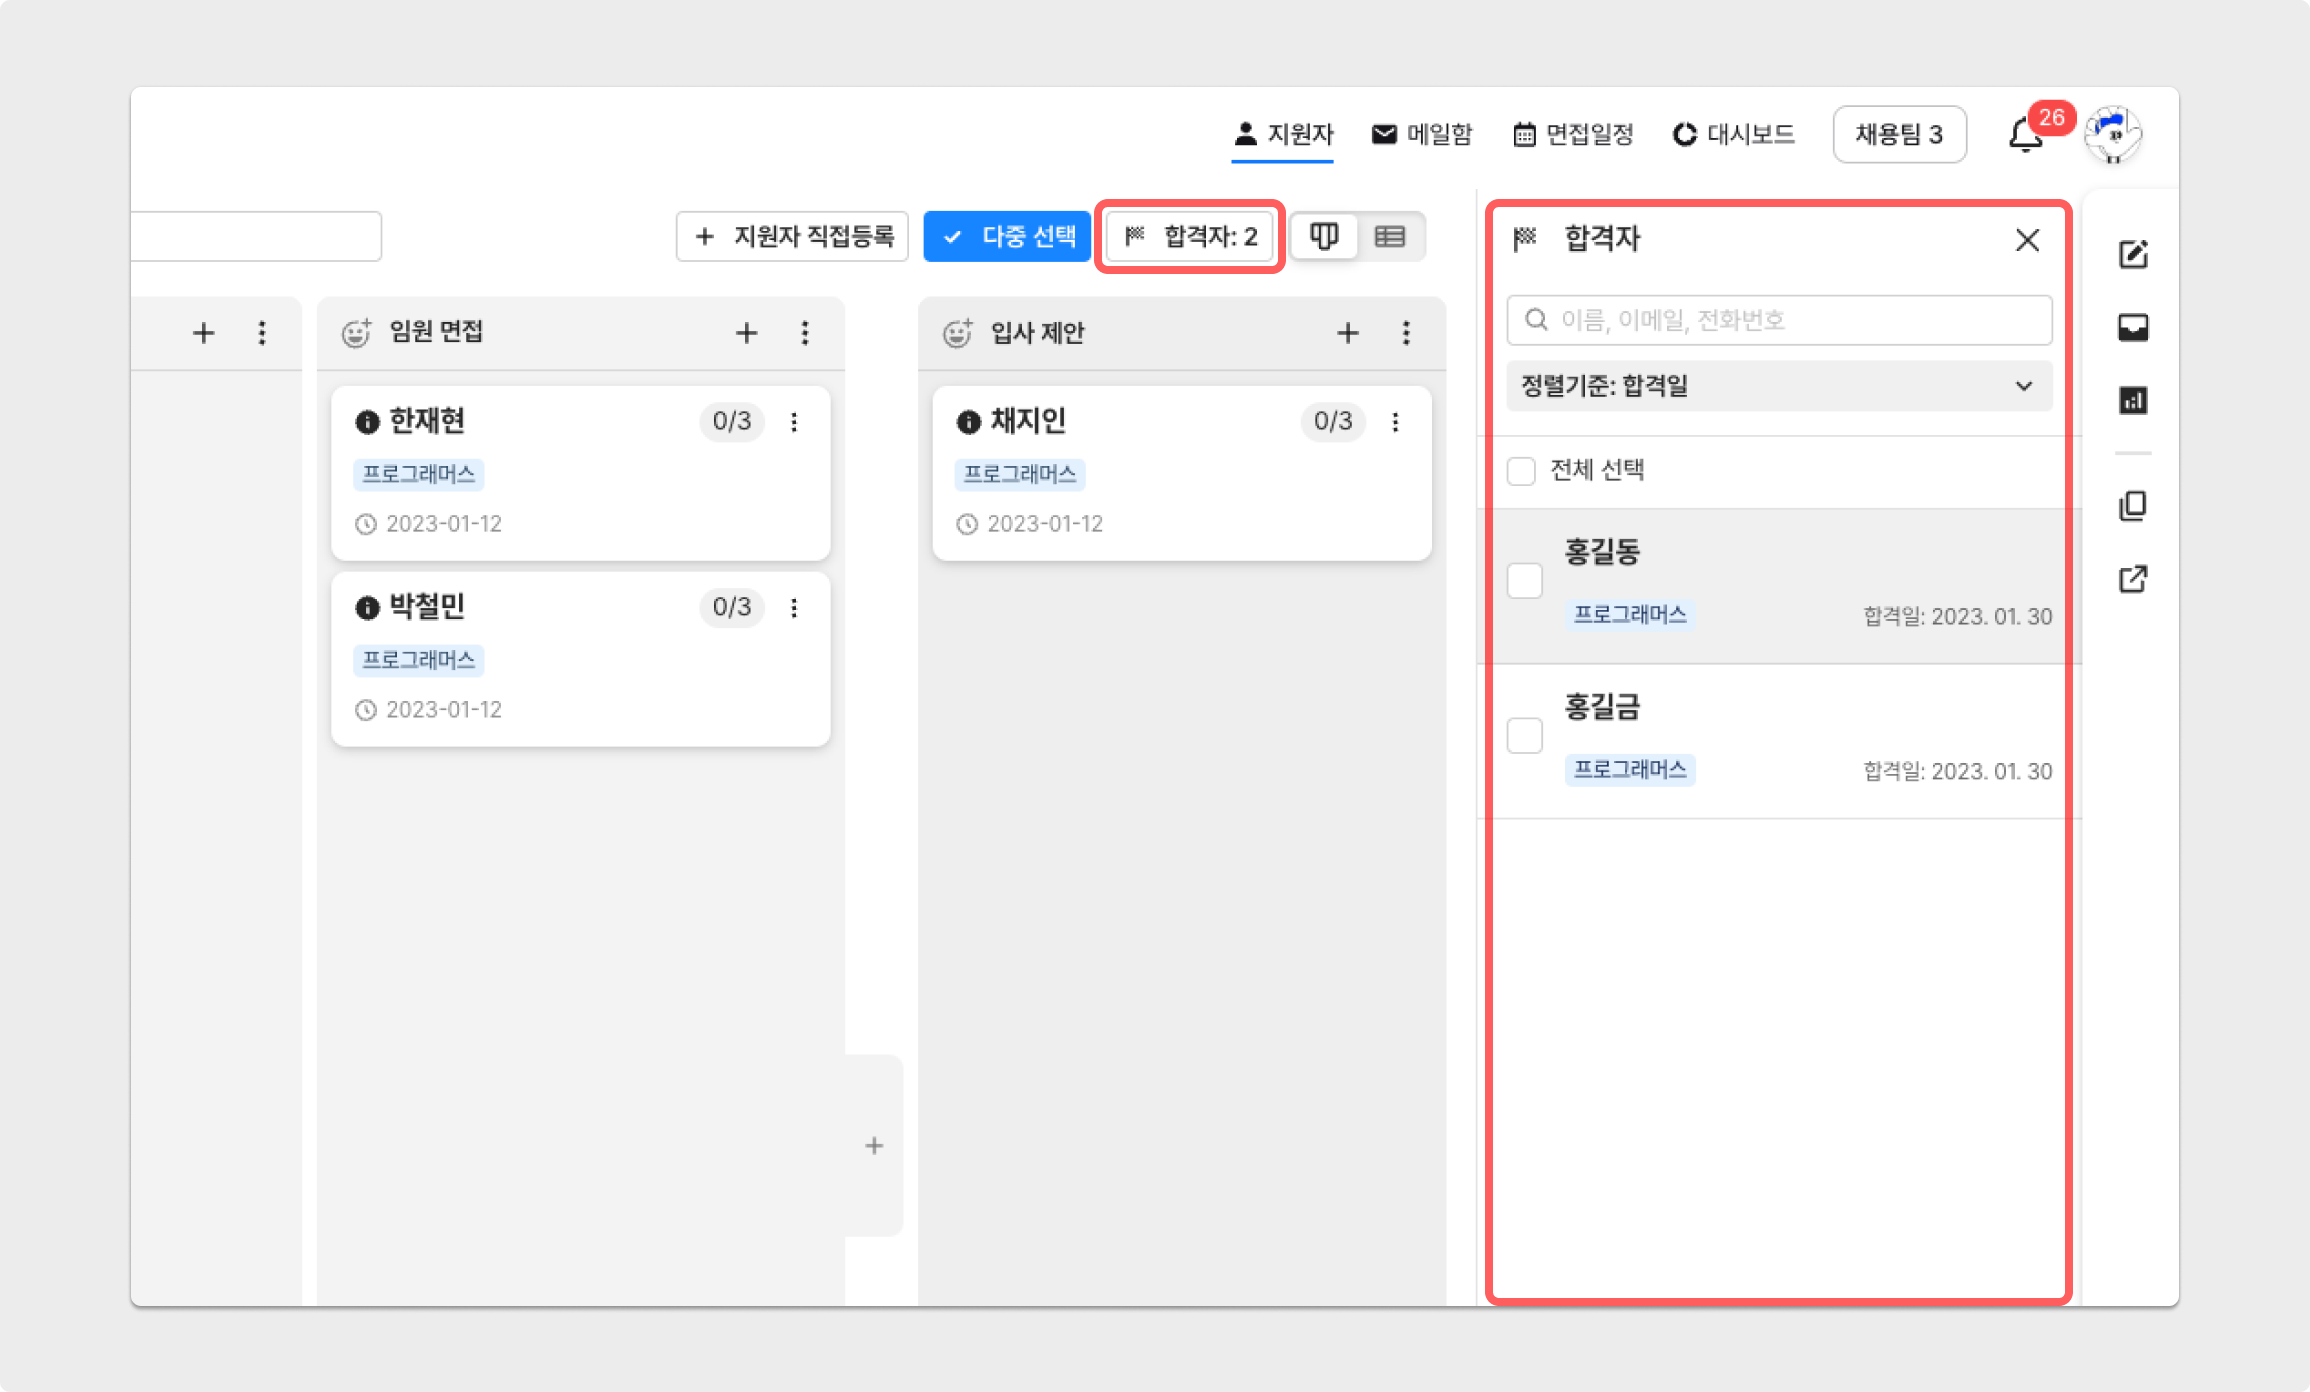Tick the checkbox next to 홍길동
Image resolution: width=2310 pixels, height=1392 pixels.
pos(1525,581)
